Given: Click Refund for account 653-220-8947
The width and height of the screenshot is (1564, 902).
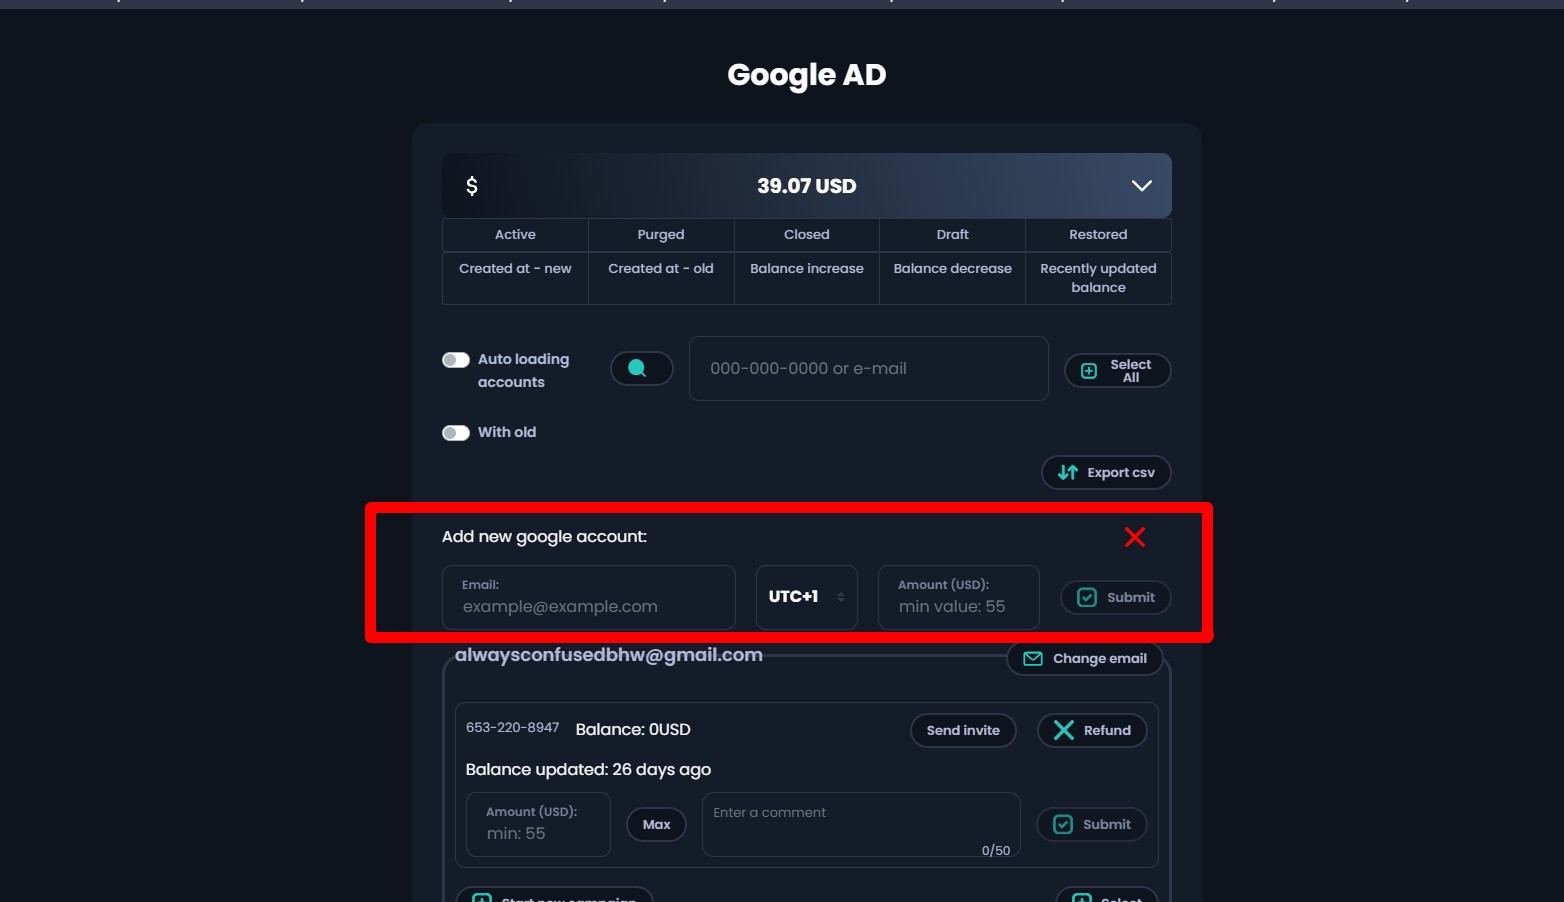Looking at the screenshot, I should click(x=1092, y=731).
